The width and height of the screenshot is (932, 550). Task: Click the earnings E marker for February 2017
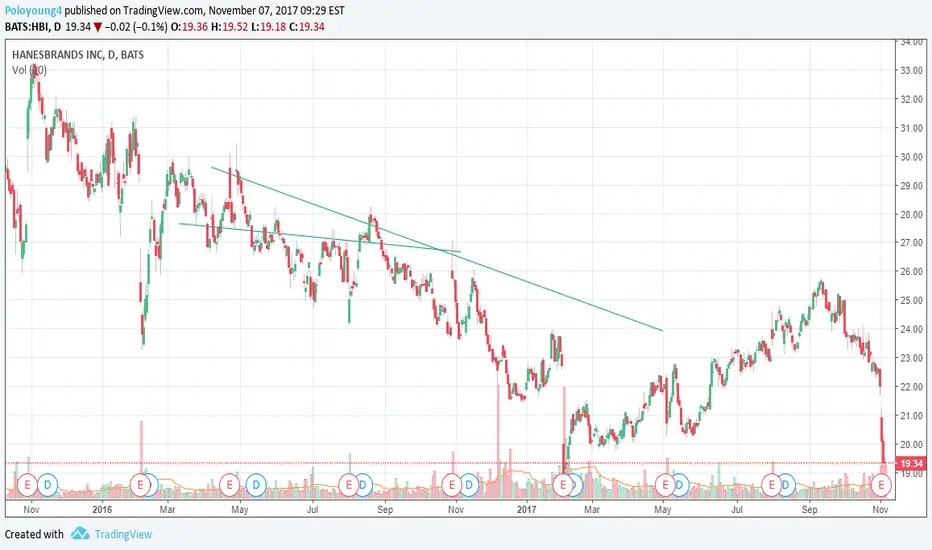[x=562, y=485]
